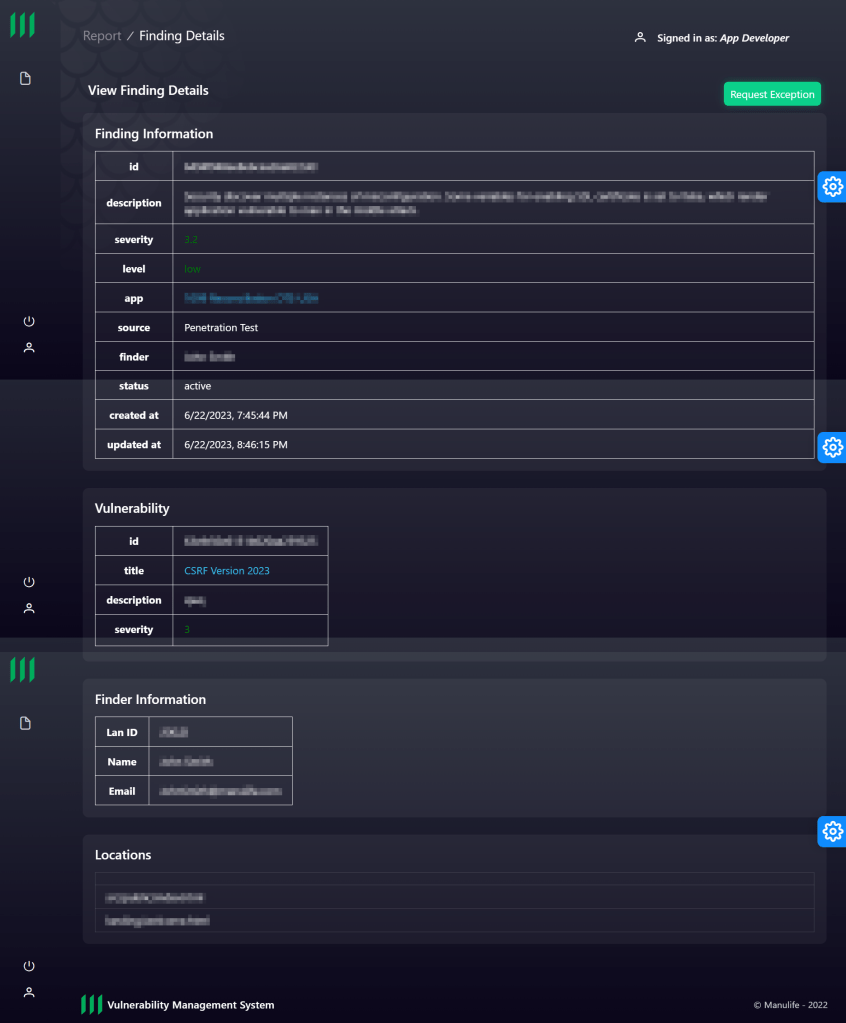Click the footer logo beside Vulnerability Management System
The height and width of the screenshot is (1023, 846).
pyautogui.click(x=91, y=1004)
